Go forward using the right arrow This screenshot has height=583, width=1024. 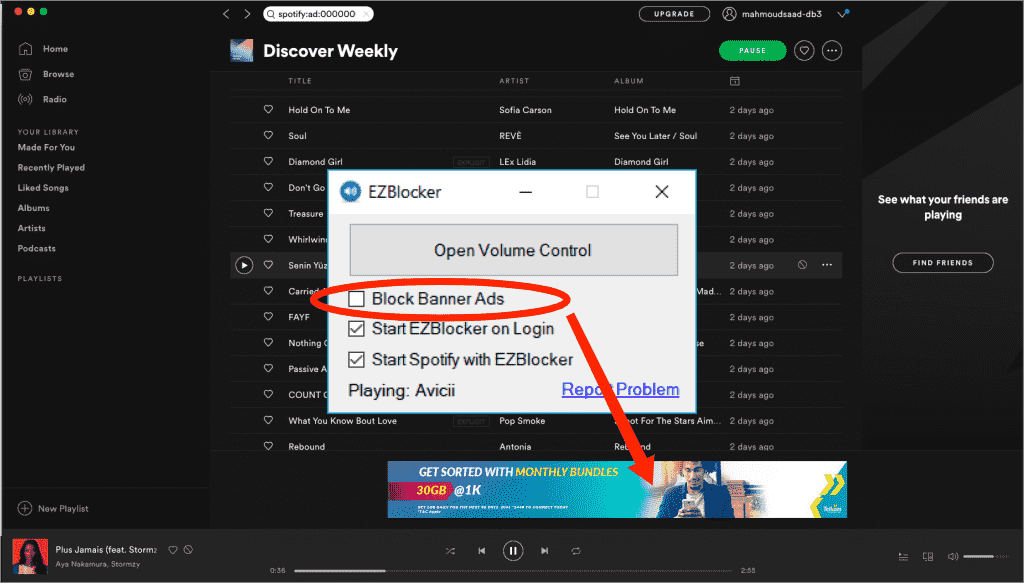tap(247, 14)
